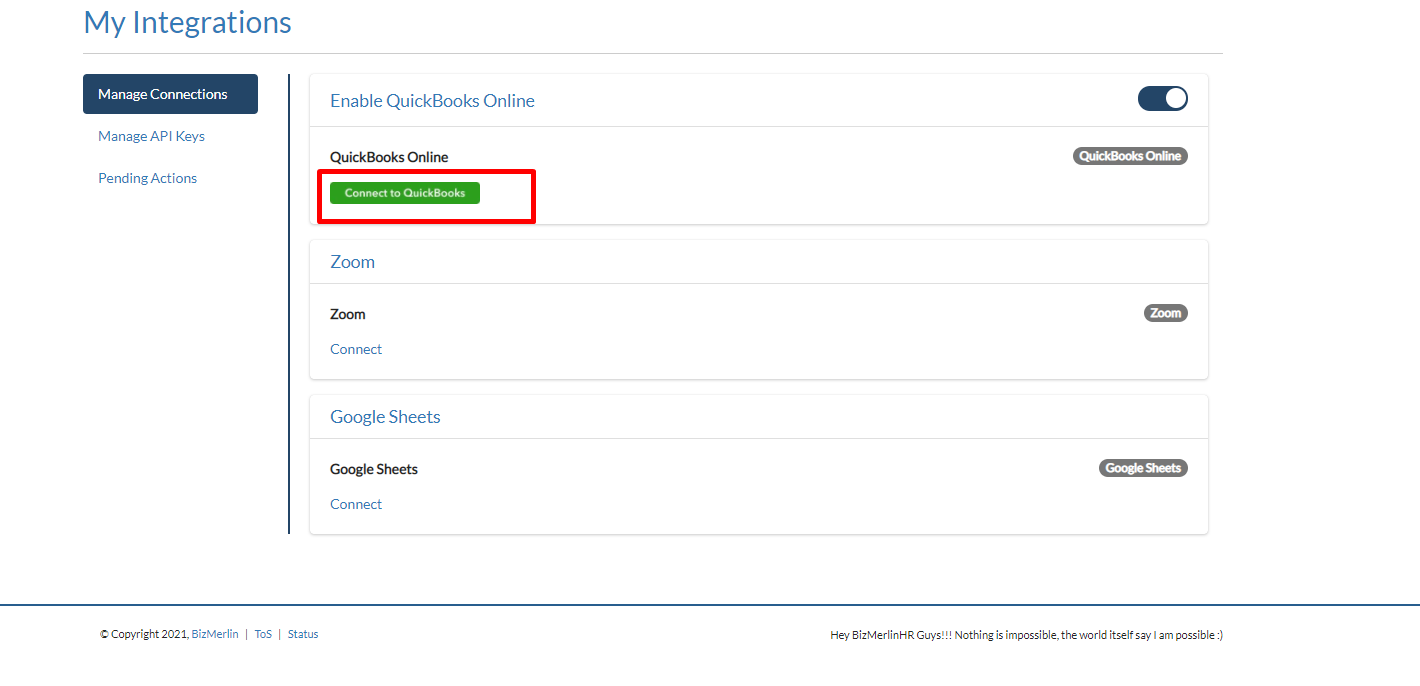Viewport: 1420px width, 686px height.
Task: Click the 'Nothing is impossible' footer quote
Action: pyautogui.click(x=1026, y=635)
